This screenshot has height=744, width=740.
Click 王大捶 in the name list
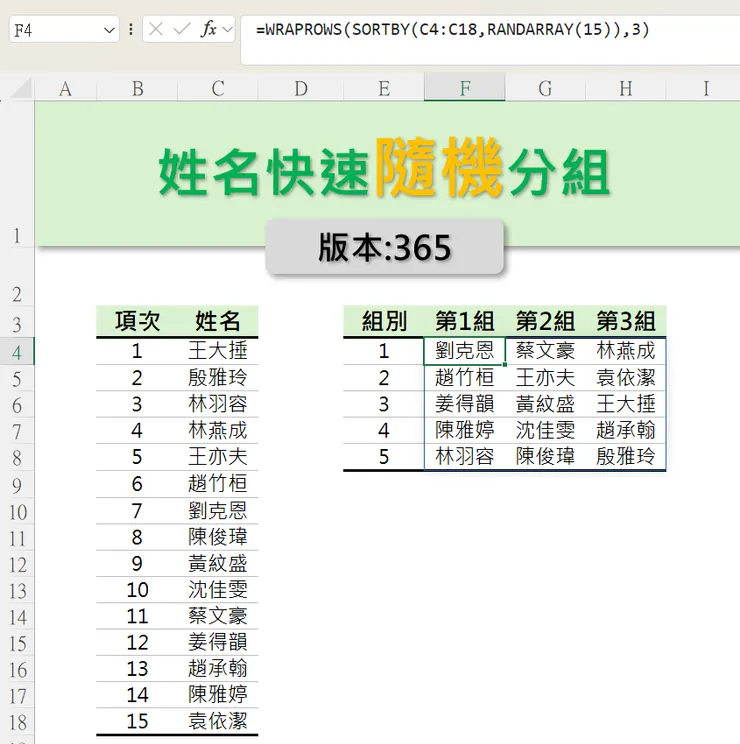[218, 351]
